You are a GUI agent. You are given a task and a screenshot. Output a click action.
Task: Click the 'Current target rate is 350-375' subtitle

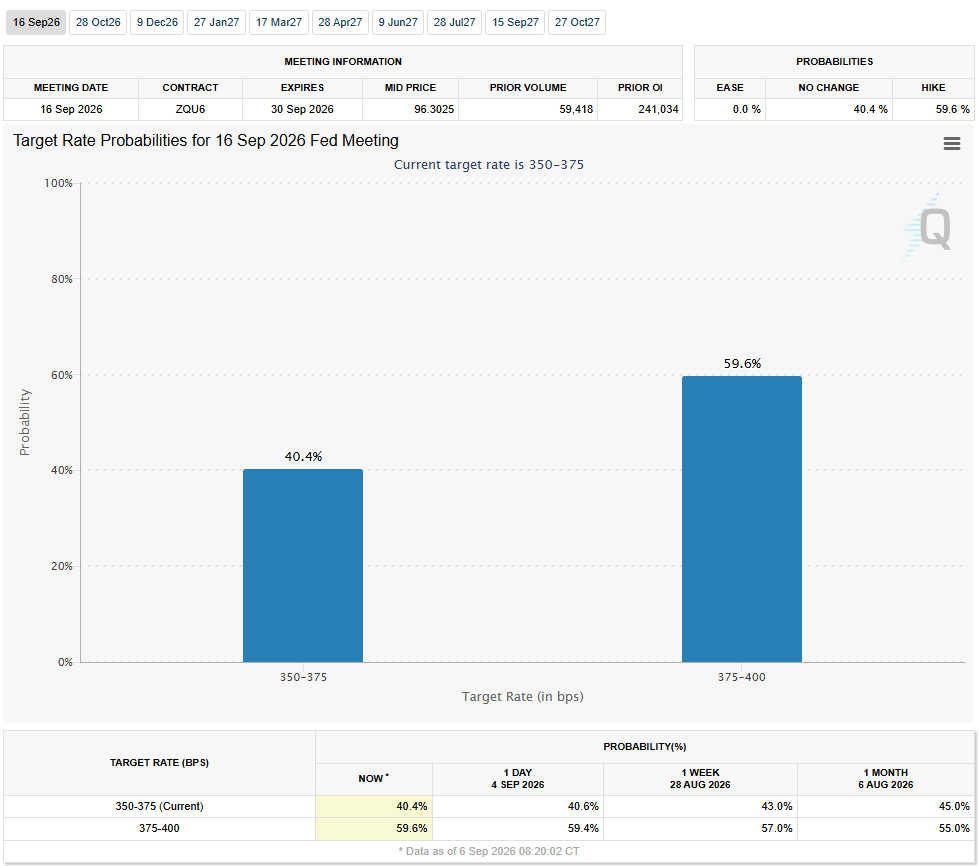point(489,165)
